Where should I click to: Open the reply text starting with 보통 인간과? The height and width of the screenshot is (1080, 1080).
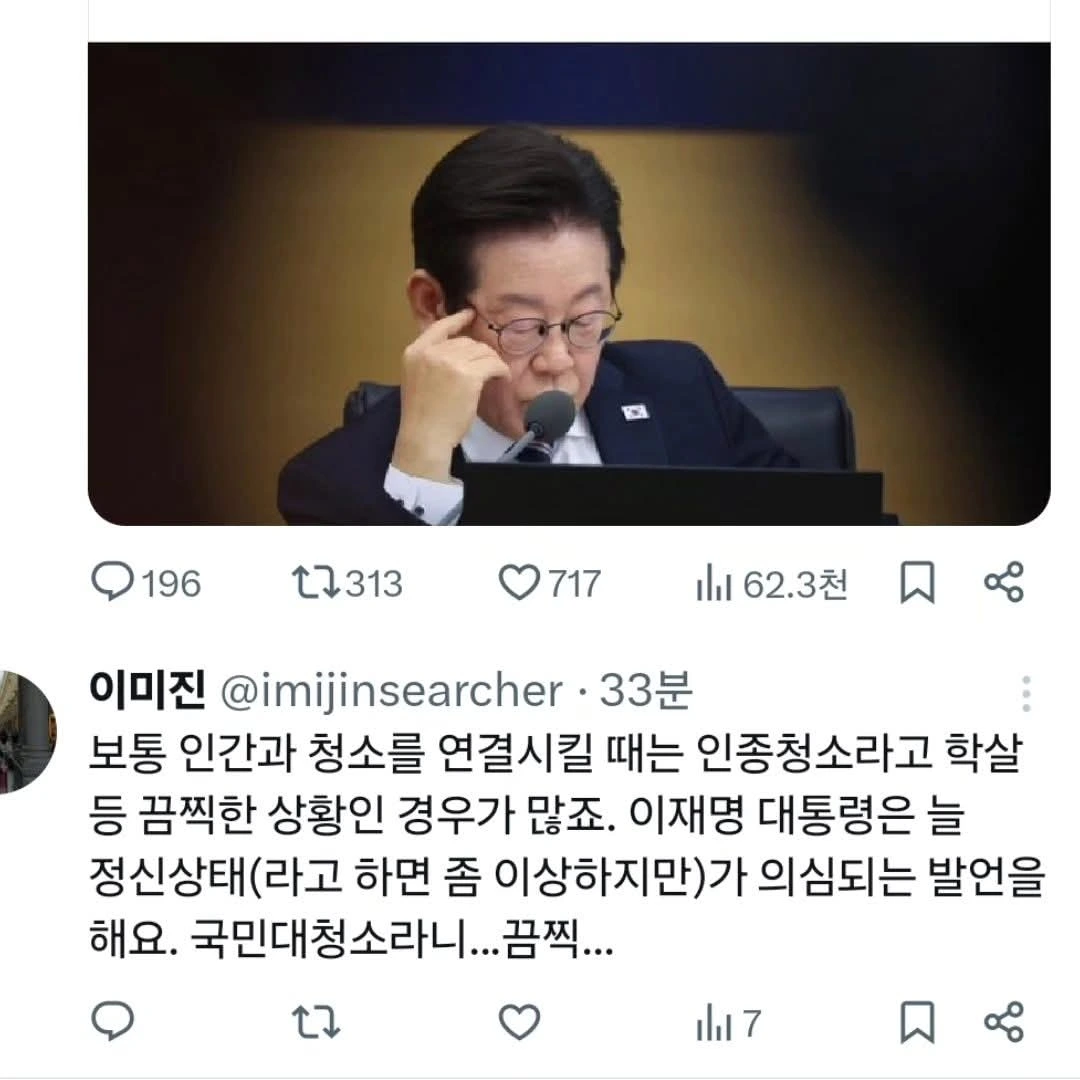coord(567,845)
